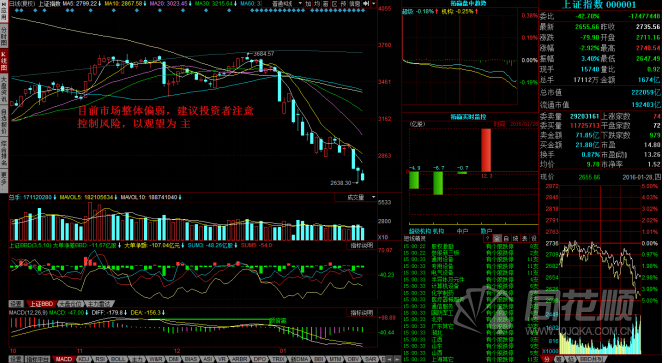Click the 均 moving-average toolbar button
The image size is (664, 363).
[317, 3]
